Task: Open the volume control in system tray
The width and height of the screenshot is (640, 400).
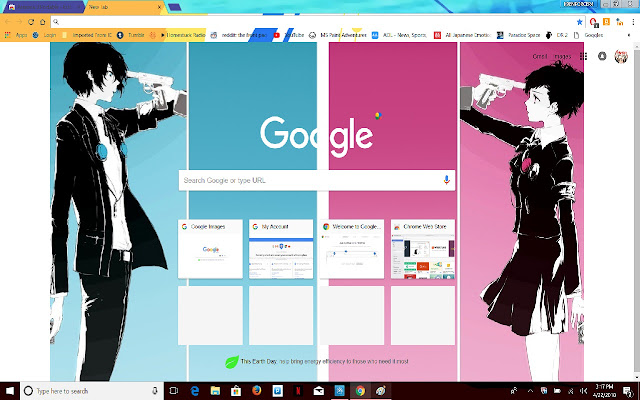Action: (583, 391)
